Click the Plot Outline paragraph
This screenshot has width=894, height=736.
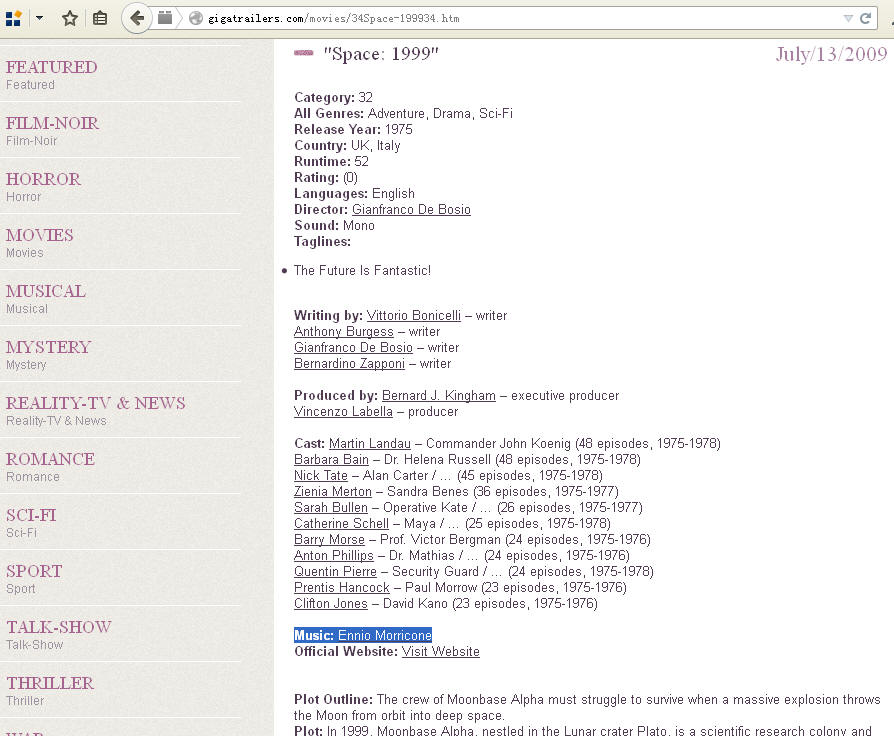pos(587,707)
